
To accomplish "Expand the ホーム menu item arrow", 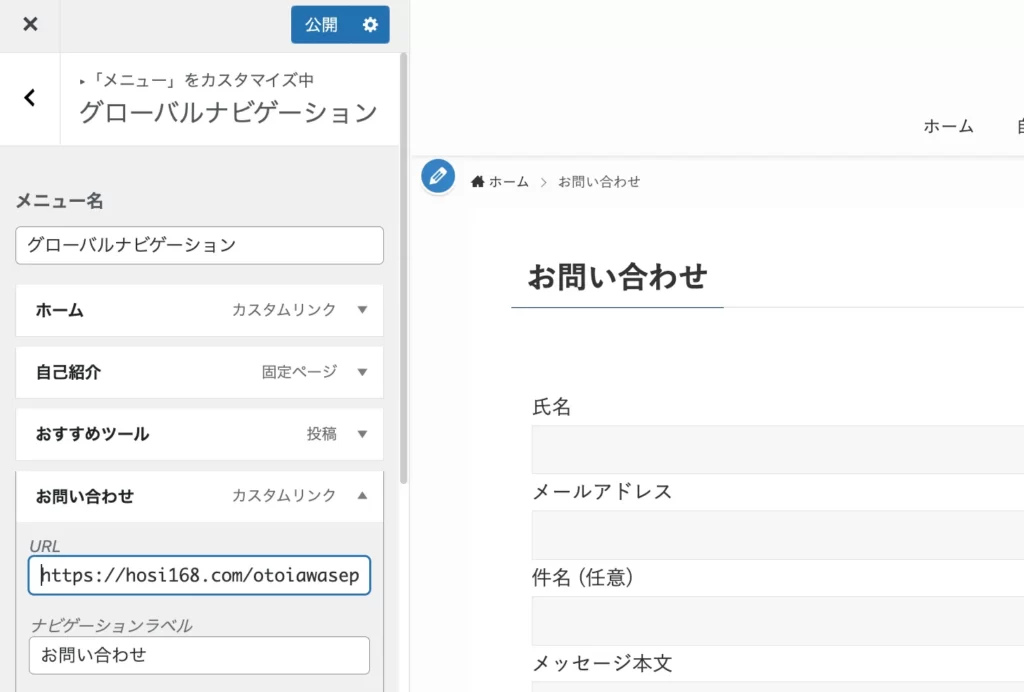I will (x=362, y=310).
